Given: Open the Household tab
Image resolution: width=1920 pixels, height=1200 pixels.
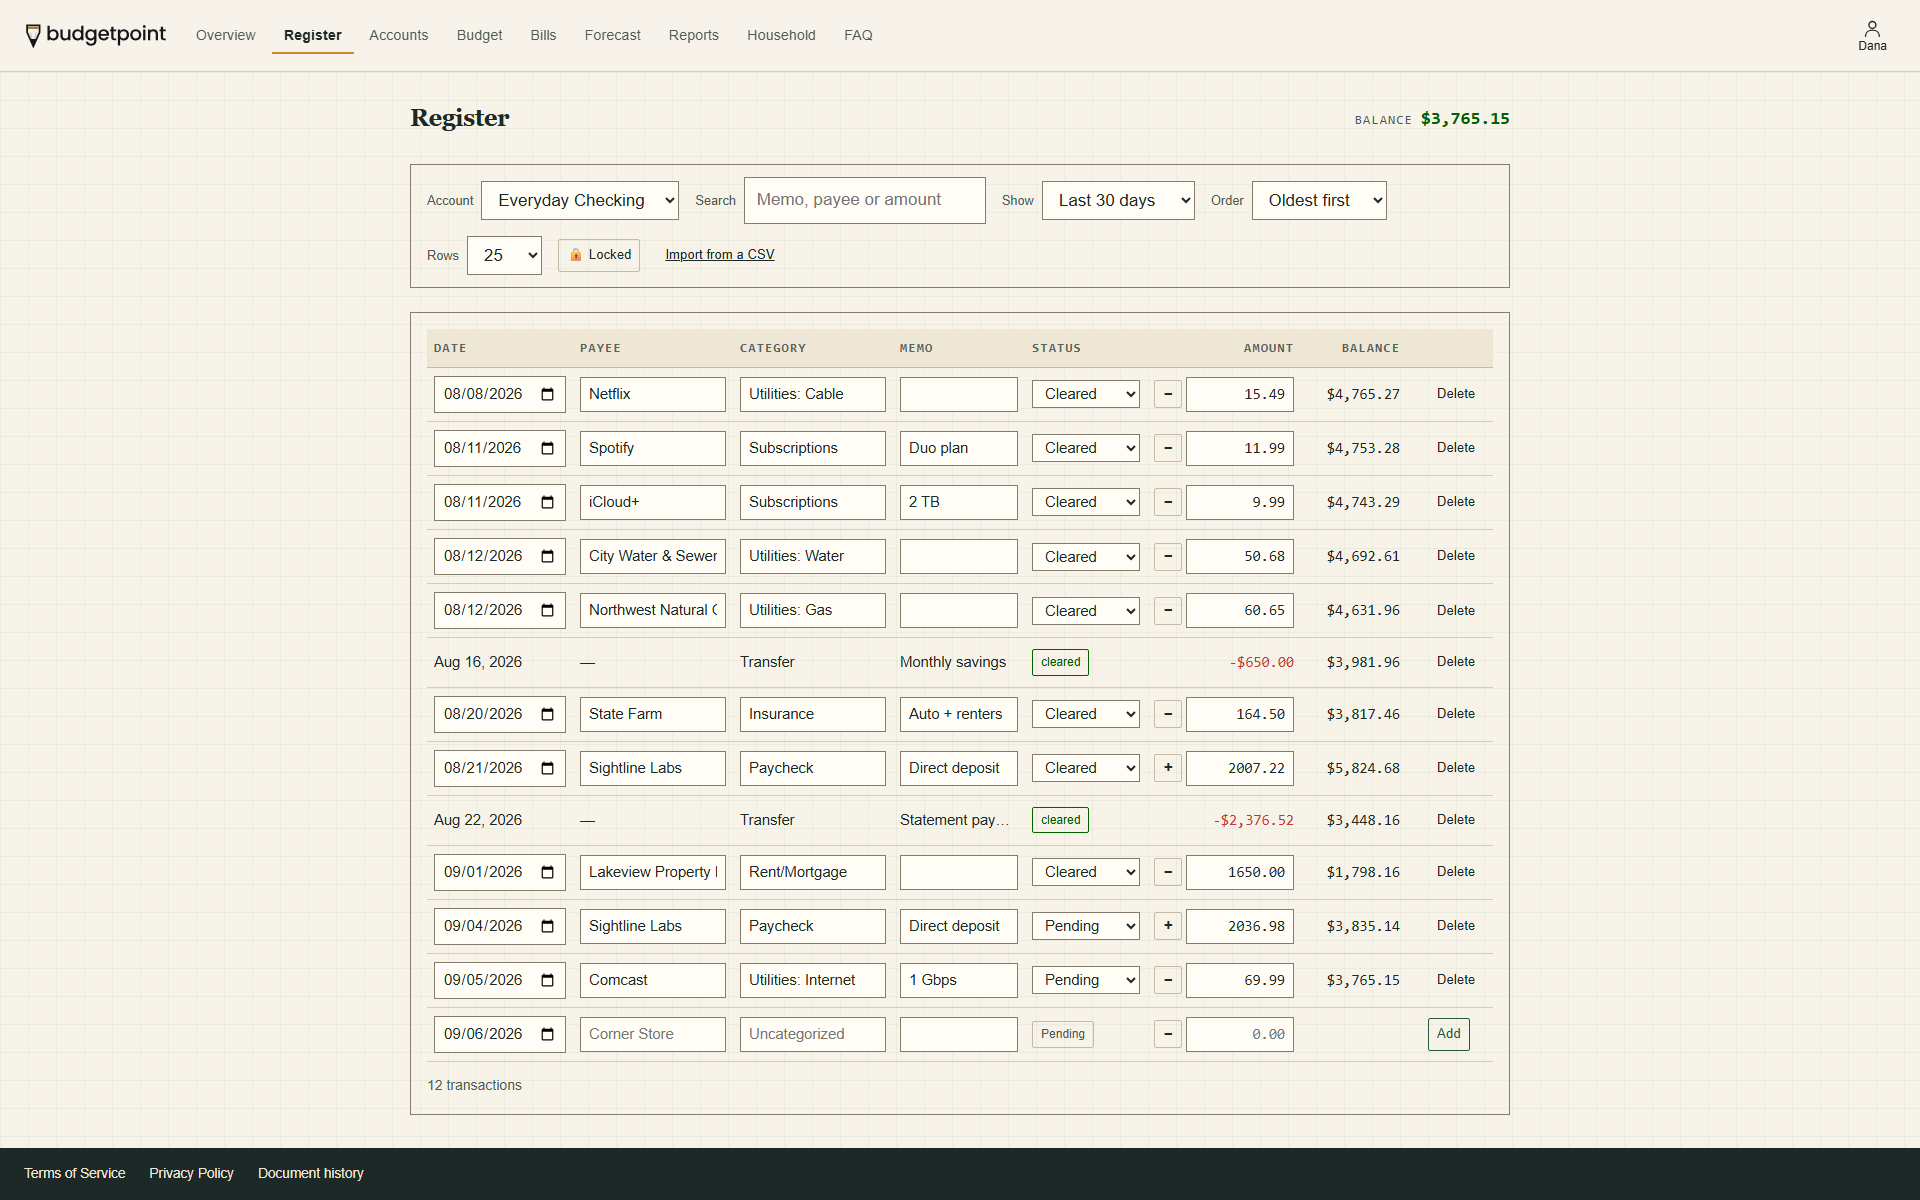Looking at the screenshot, I should coord(781,35).
